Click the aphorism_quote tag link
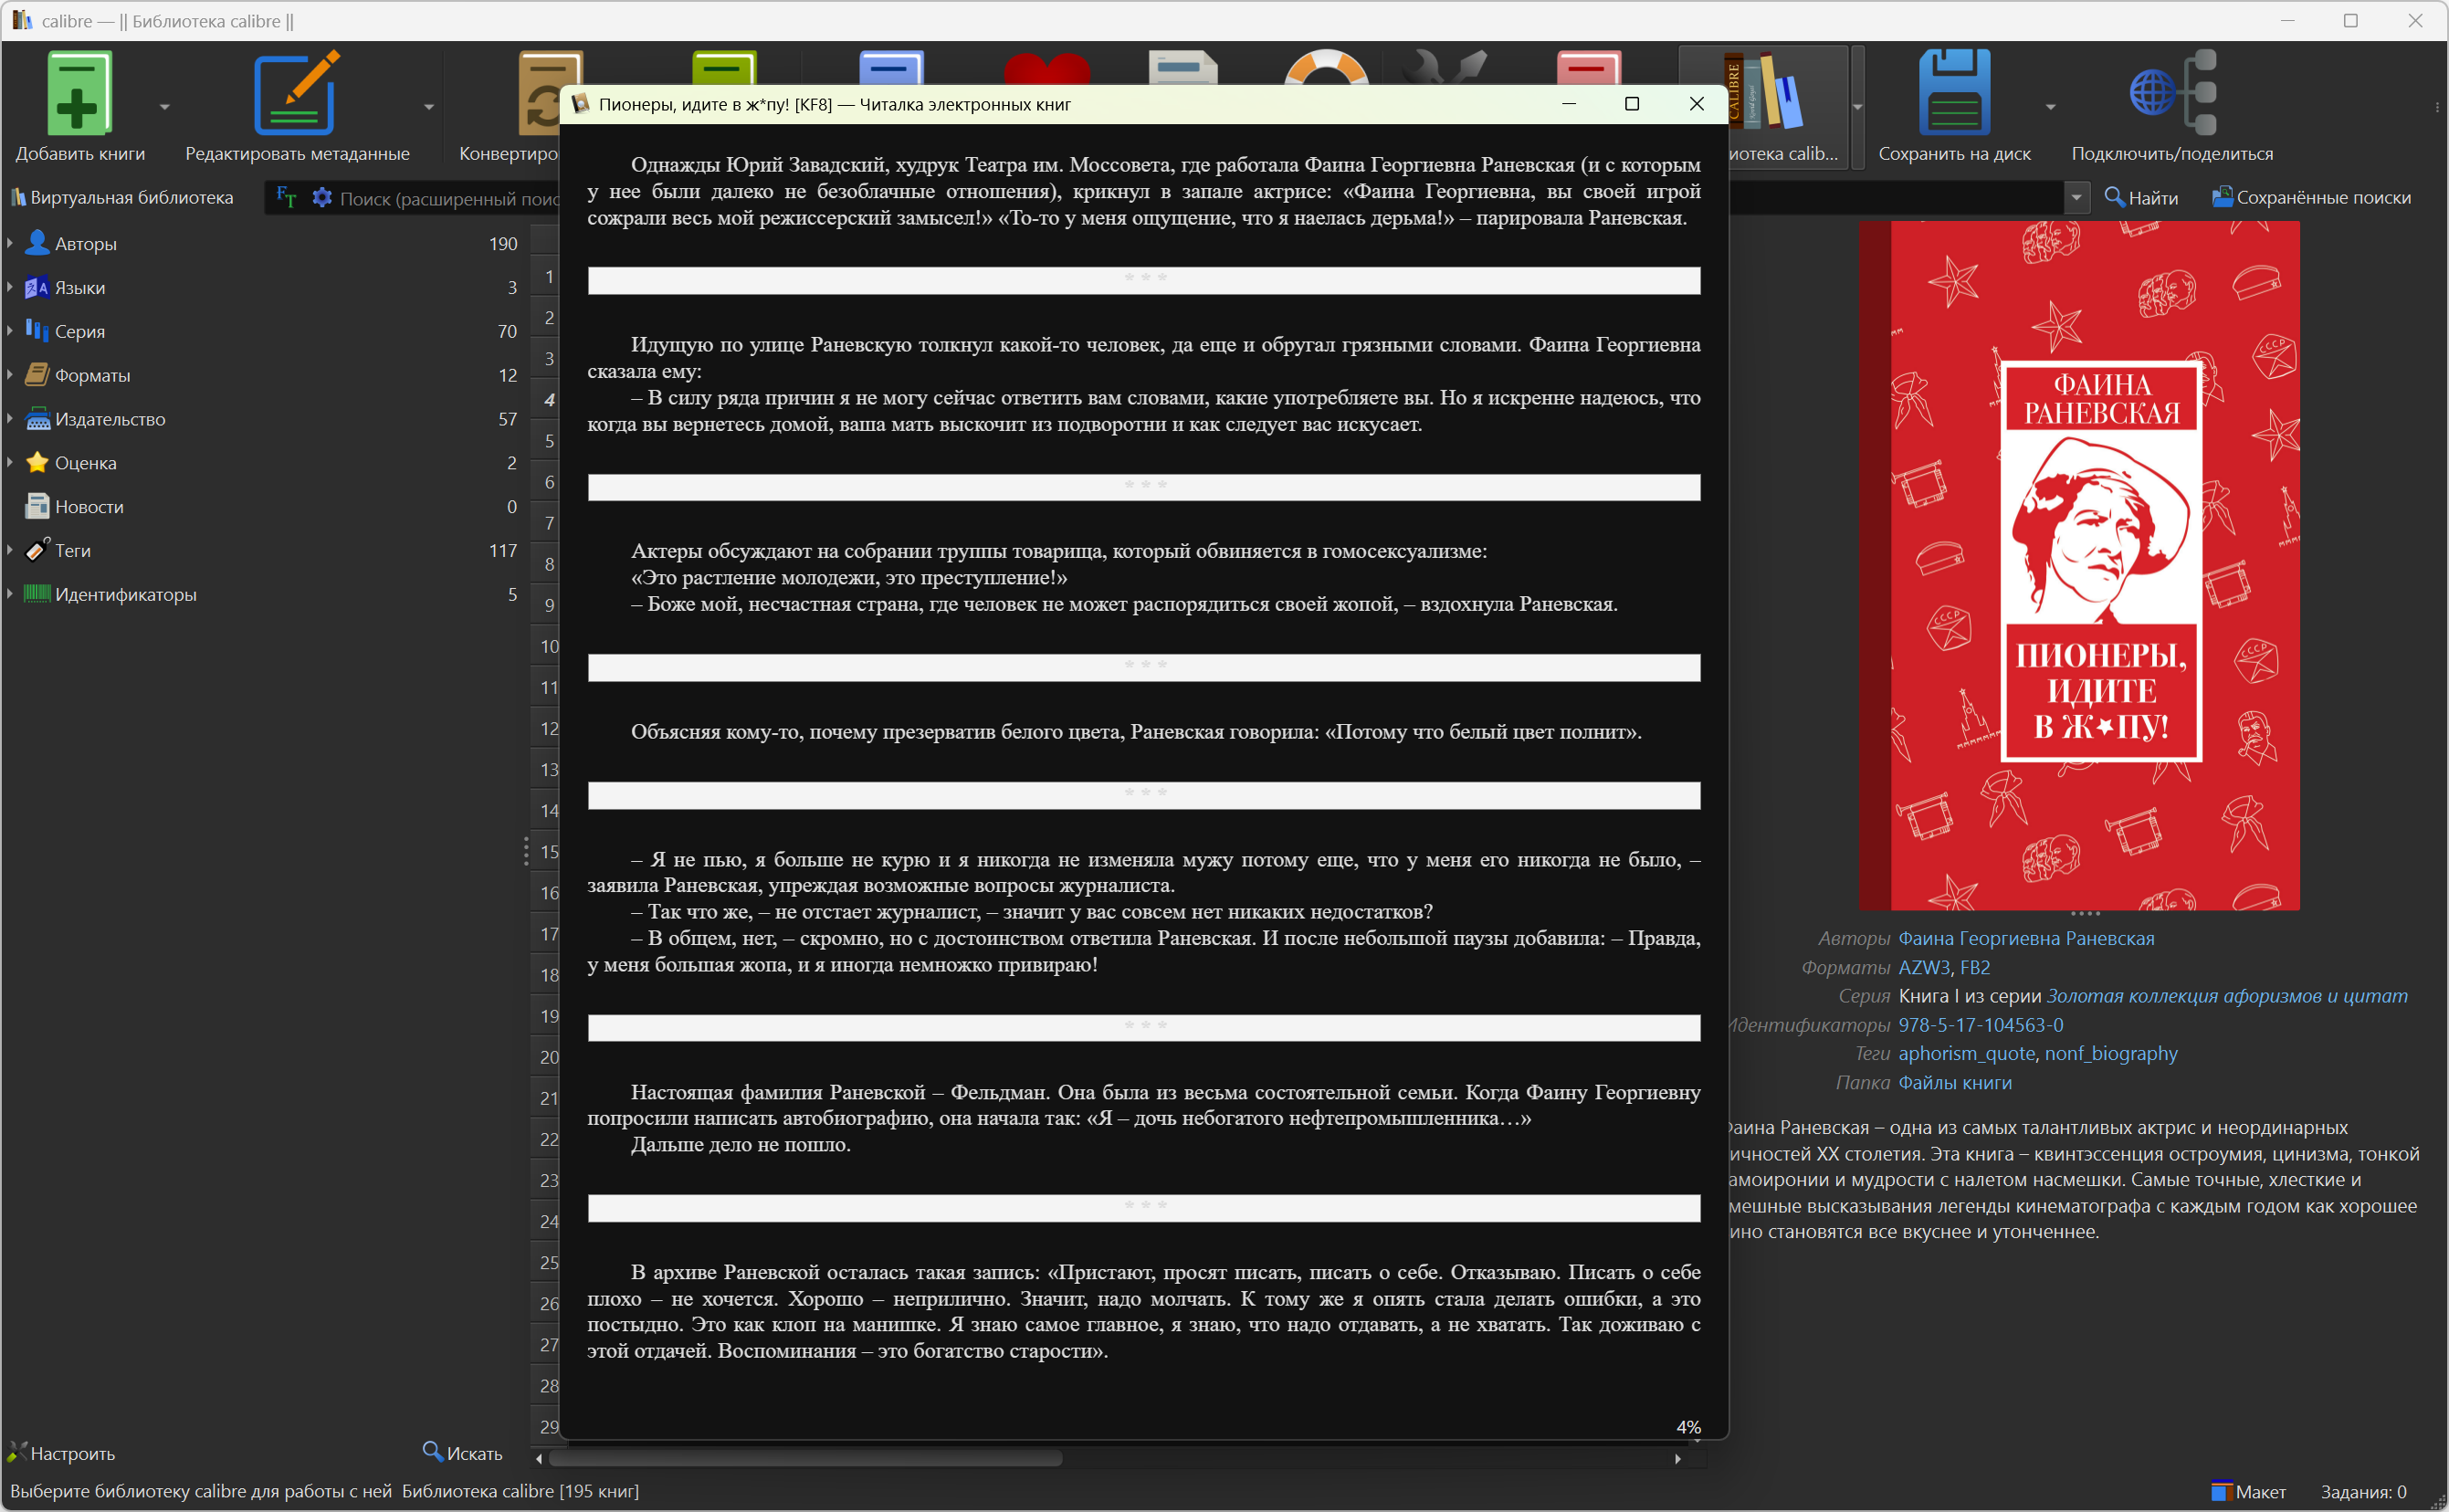Viewport: 2449px width, 1512px height. [x=1966, y=1053]
